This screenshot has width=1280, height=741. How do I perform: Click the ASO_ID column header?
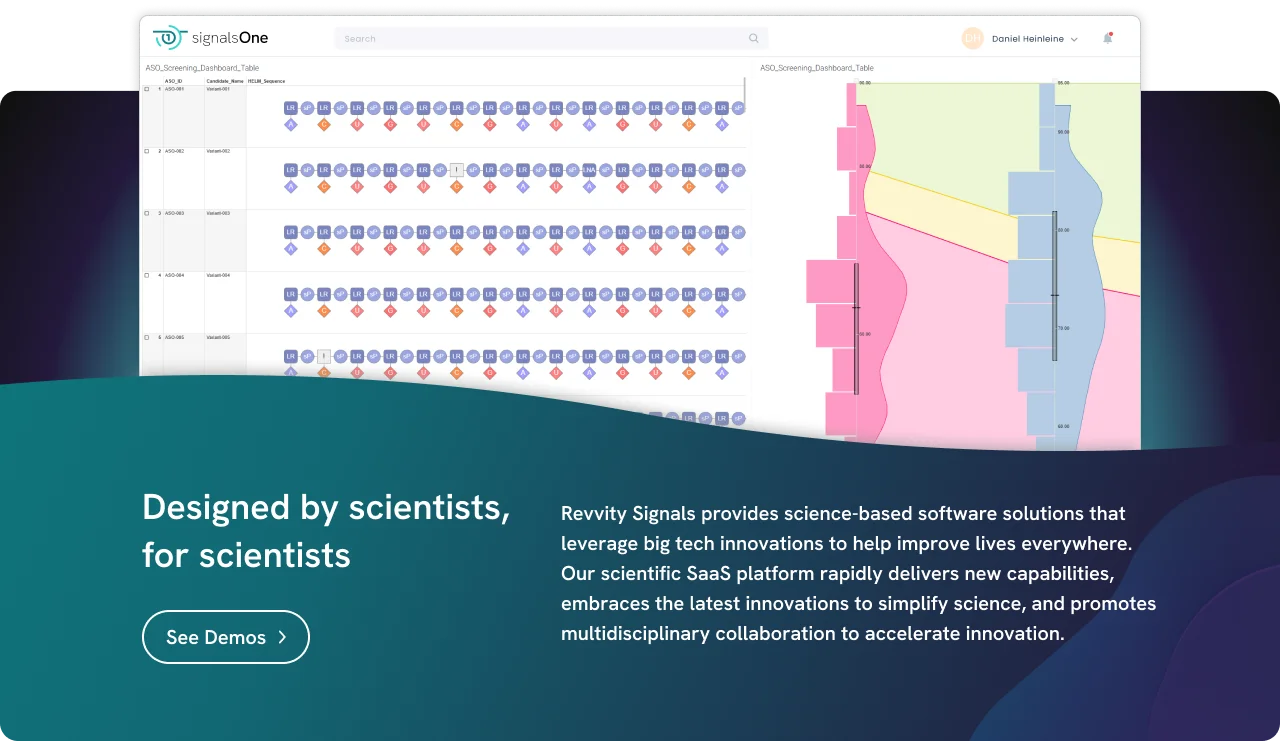click(173, 80)
